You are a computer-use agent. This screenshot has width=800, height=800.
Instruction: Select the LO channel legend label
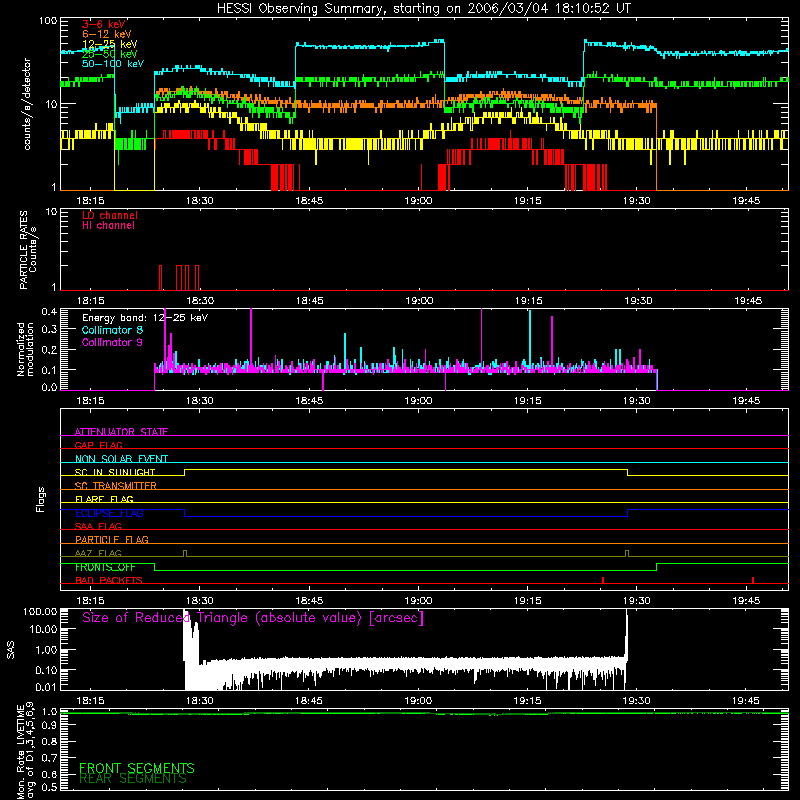coord(110,215)
